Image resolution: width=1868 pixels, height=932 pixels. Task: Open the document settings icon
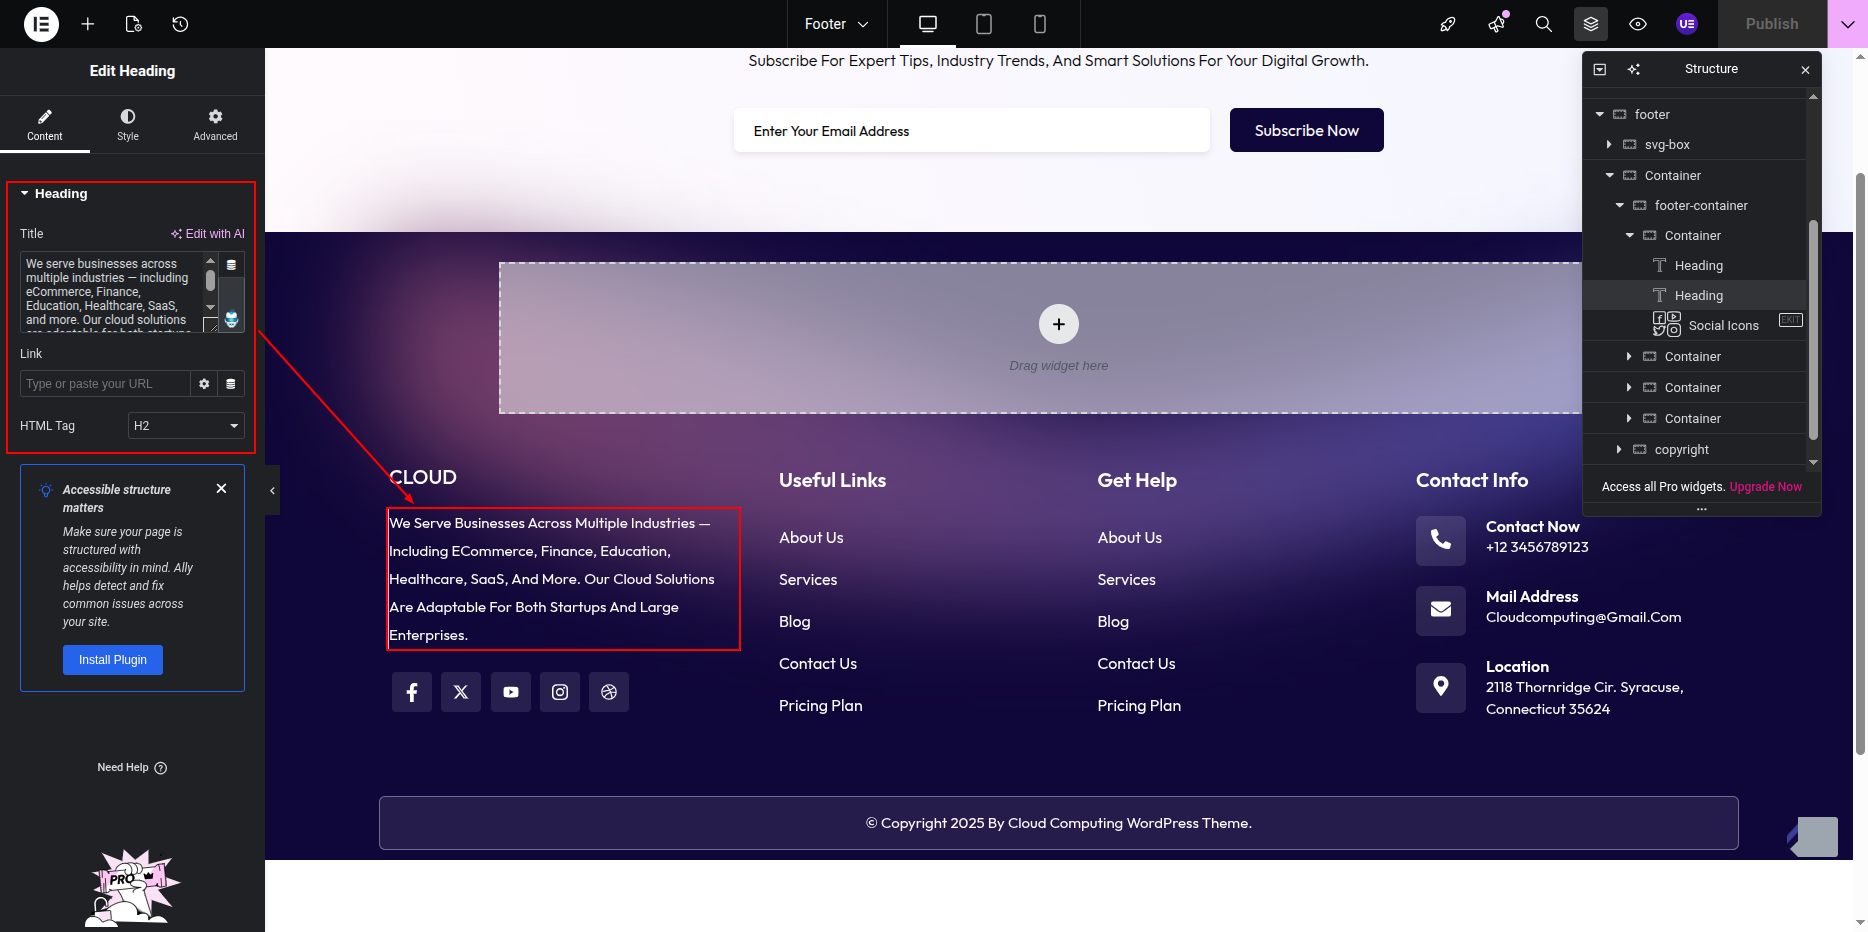pyautogui.click(x=134, y=24)
